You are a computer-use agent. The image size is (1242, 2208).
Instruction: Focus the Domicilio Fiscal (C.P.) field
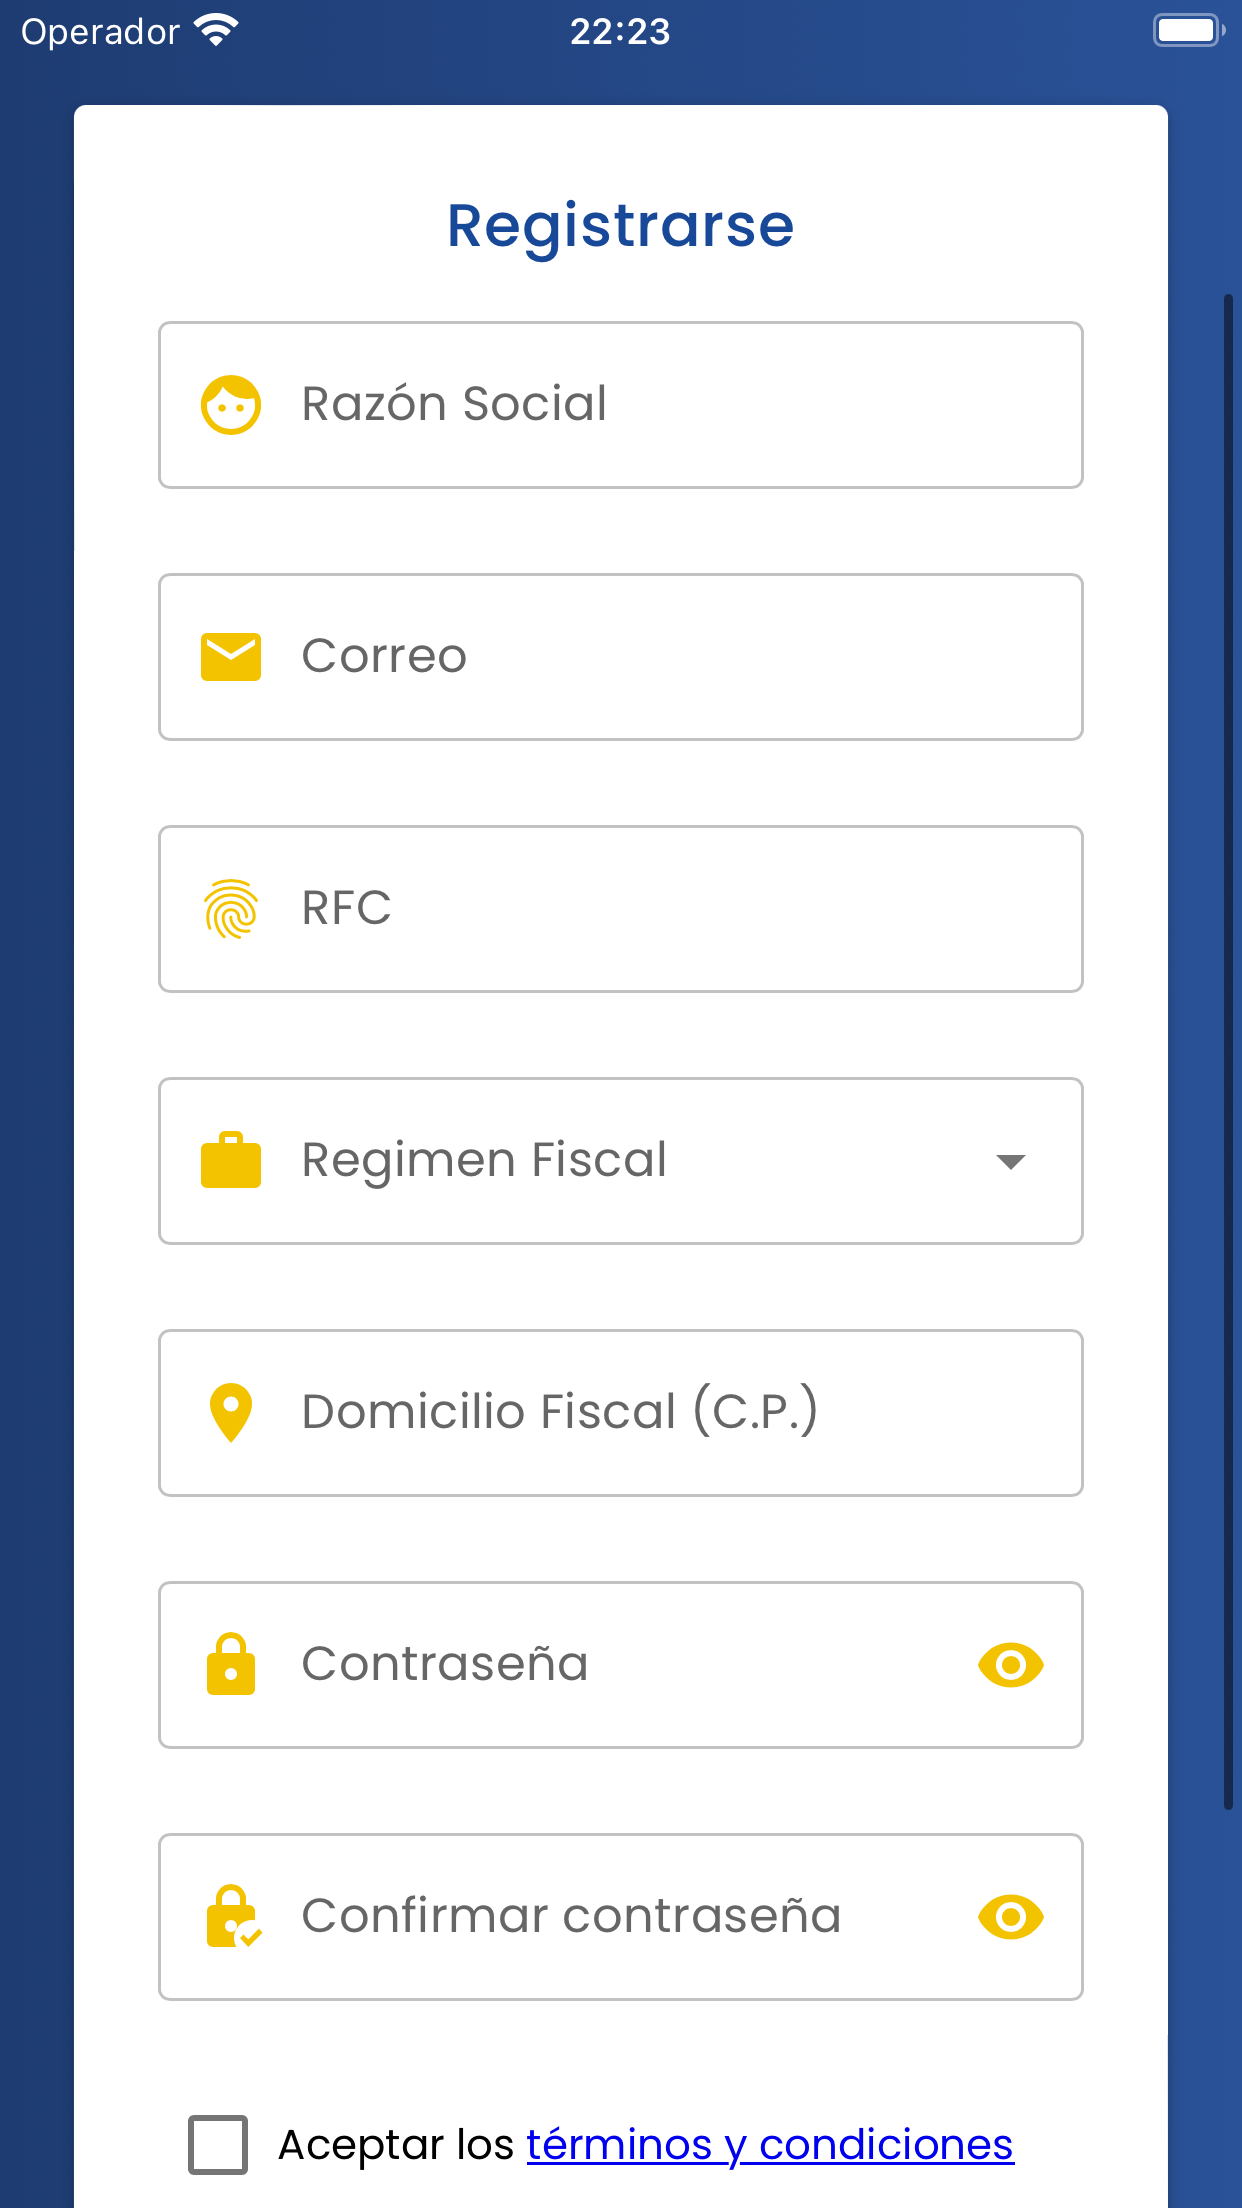(621, 1413)
